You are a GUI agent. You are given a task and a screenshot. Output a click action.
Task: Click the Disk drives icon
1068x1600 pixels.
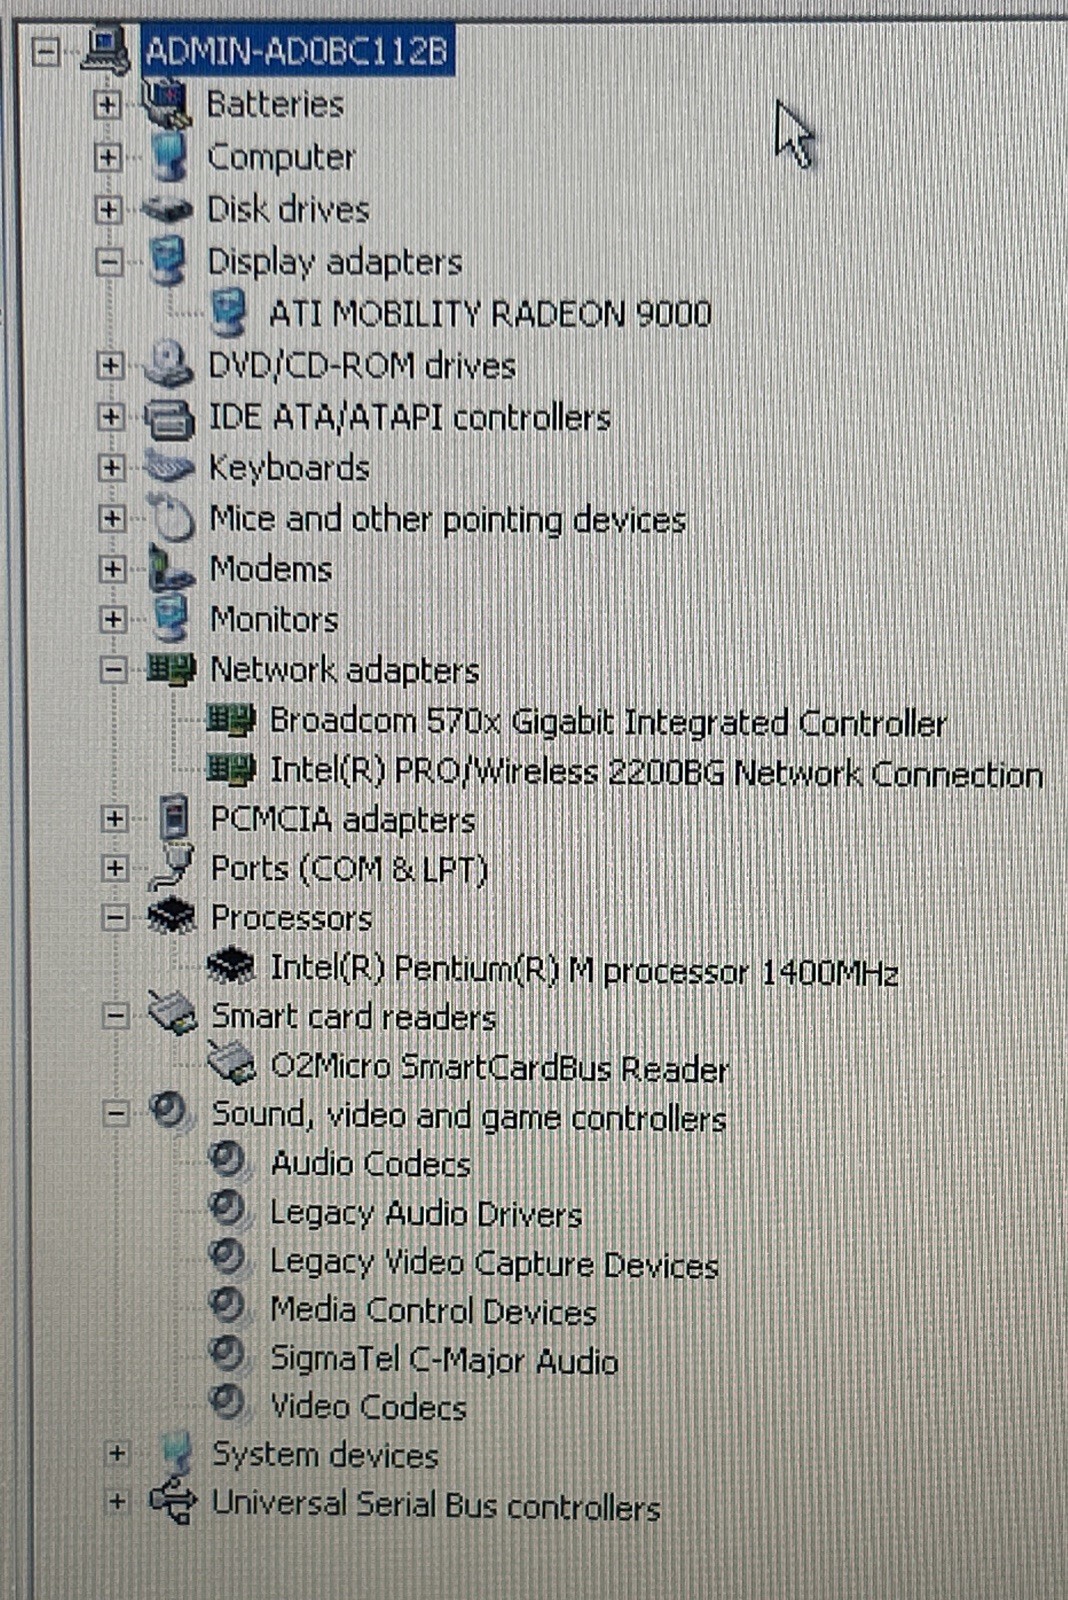click(x=167, y=209)
